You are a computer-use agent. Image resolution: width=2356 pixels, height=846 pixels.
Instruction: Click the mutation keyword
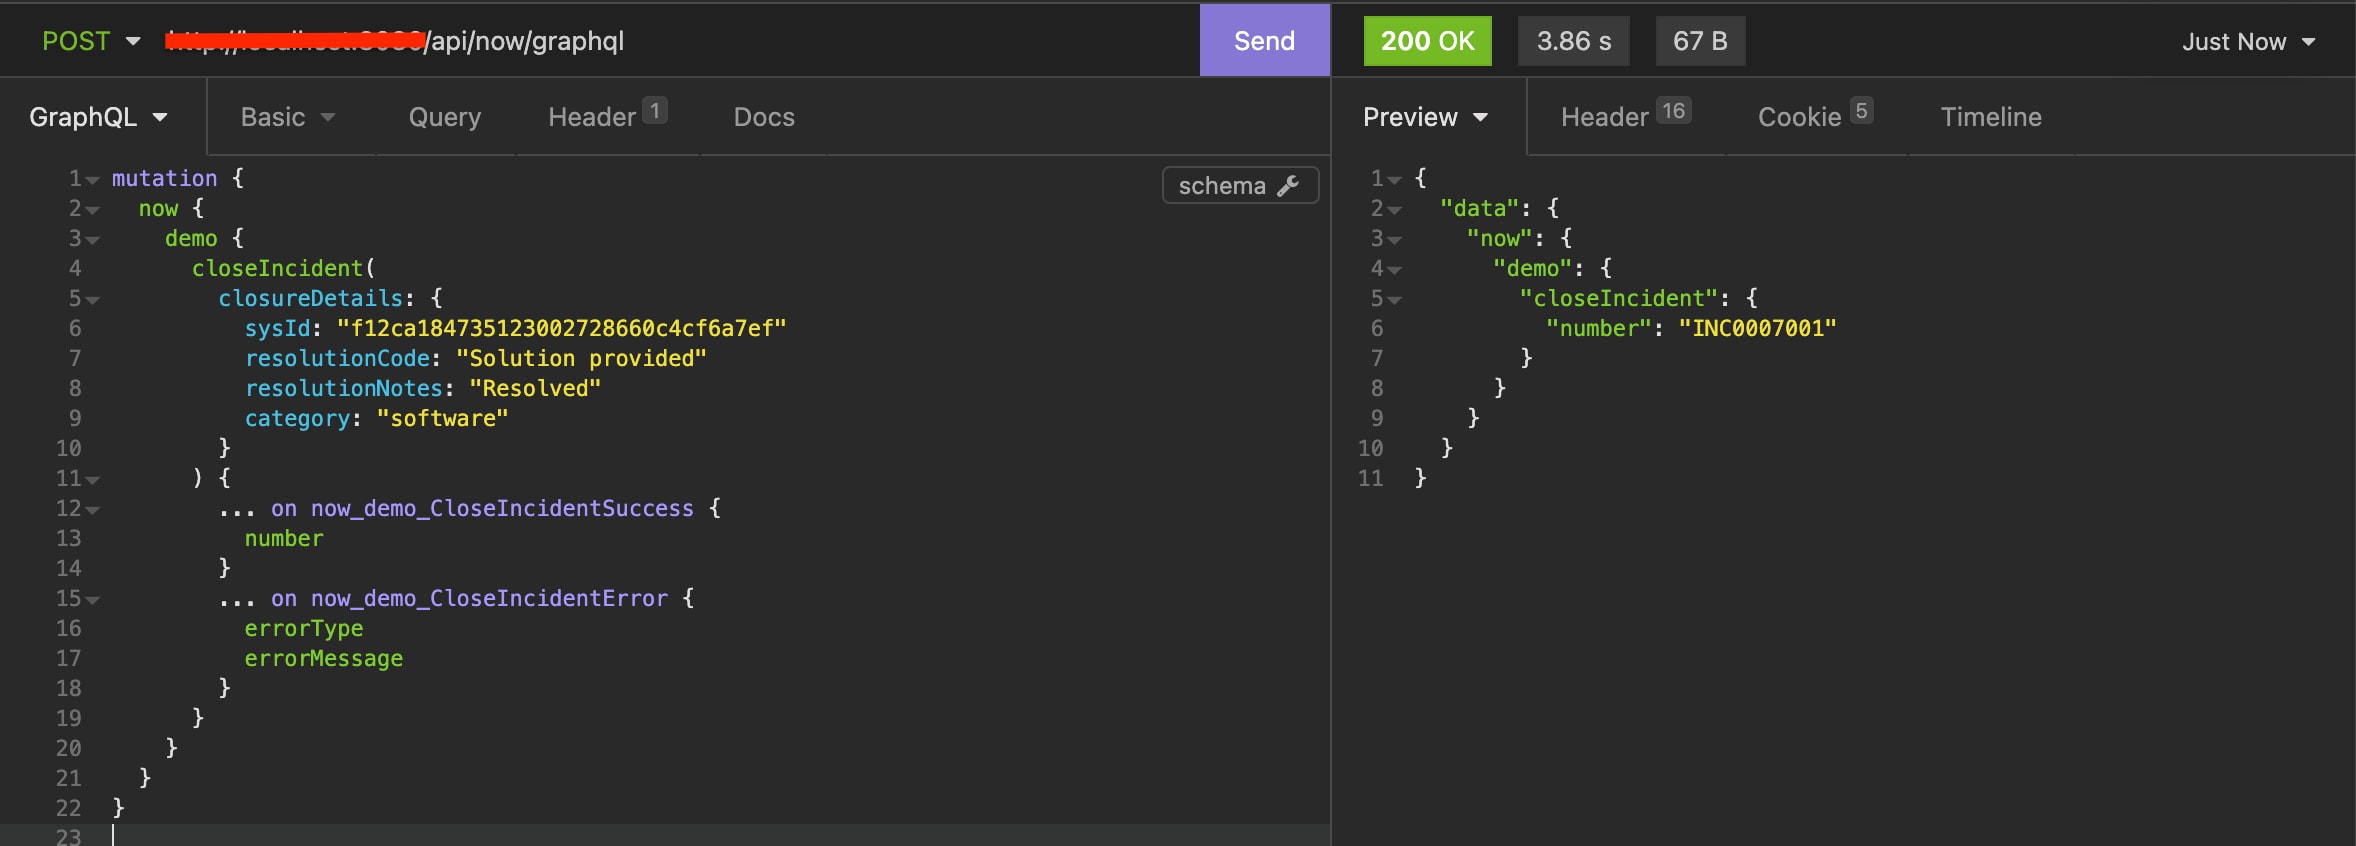tap(164, 178)
